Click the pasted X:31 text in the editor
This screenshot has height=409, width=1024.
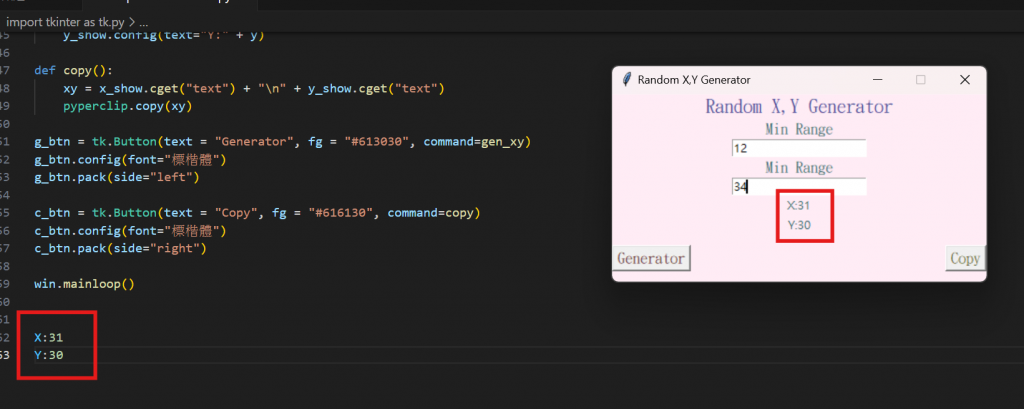(x=48, y=338)
